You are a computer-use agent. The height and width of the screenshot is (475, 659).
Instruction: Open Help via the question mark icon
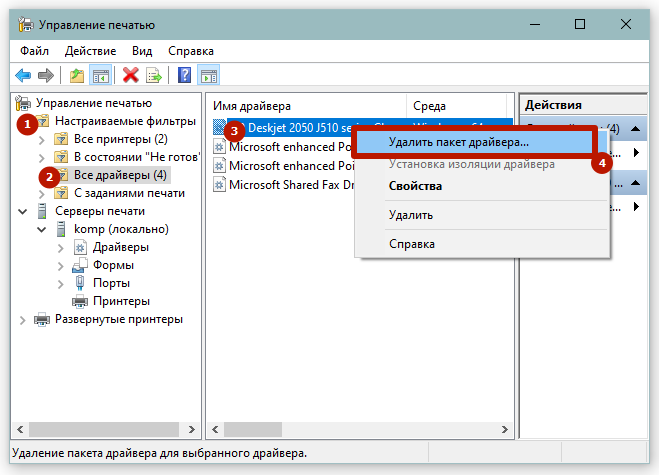[185, 75]
